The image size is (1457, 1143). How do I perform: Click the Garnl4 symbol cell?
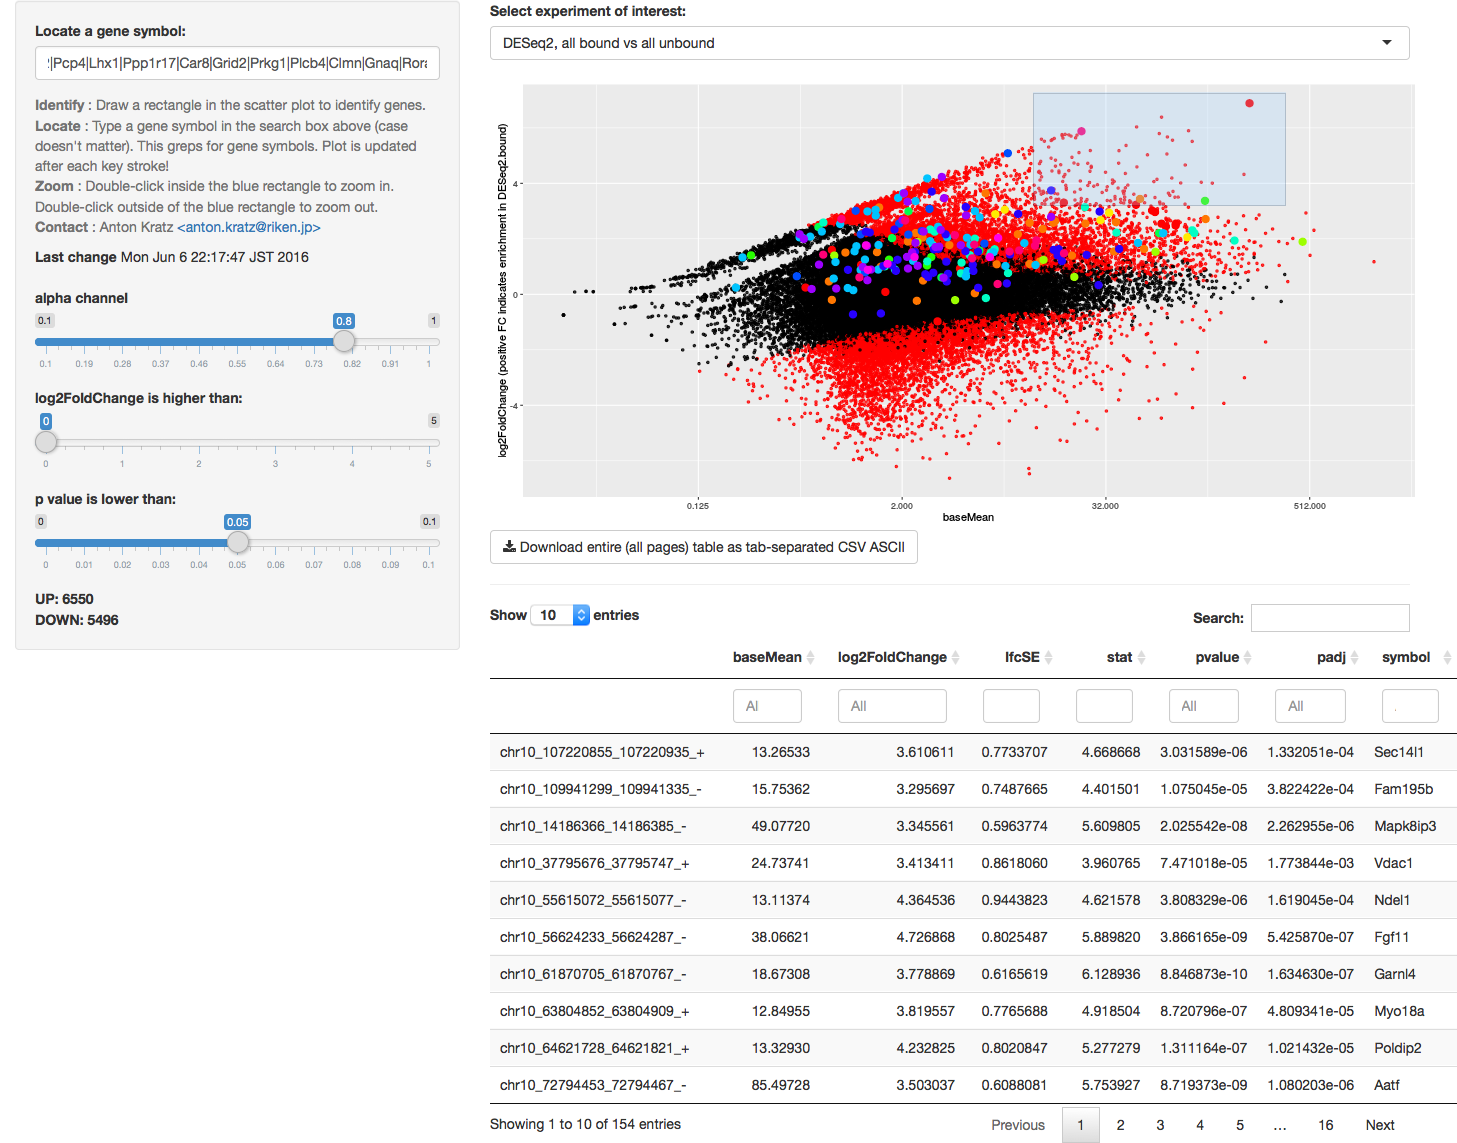pos(1395,974)
